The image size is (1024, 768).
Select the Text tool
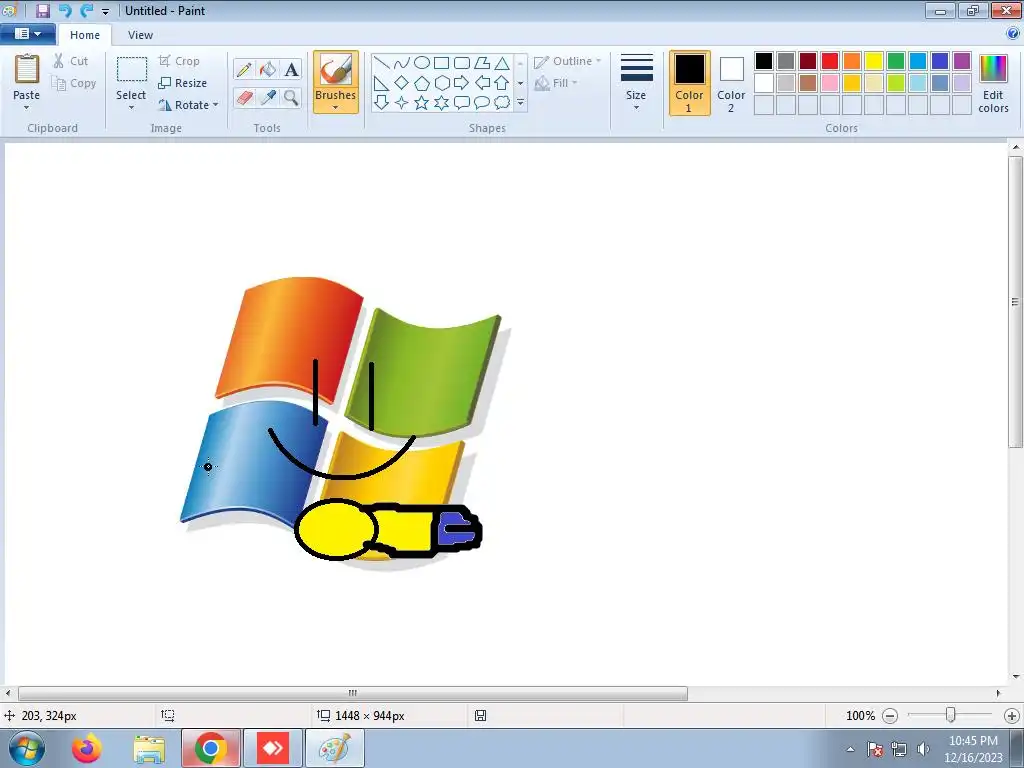pyautogui.click(x=291, y=69)
